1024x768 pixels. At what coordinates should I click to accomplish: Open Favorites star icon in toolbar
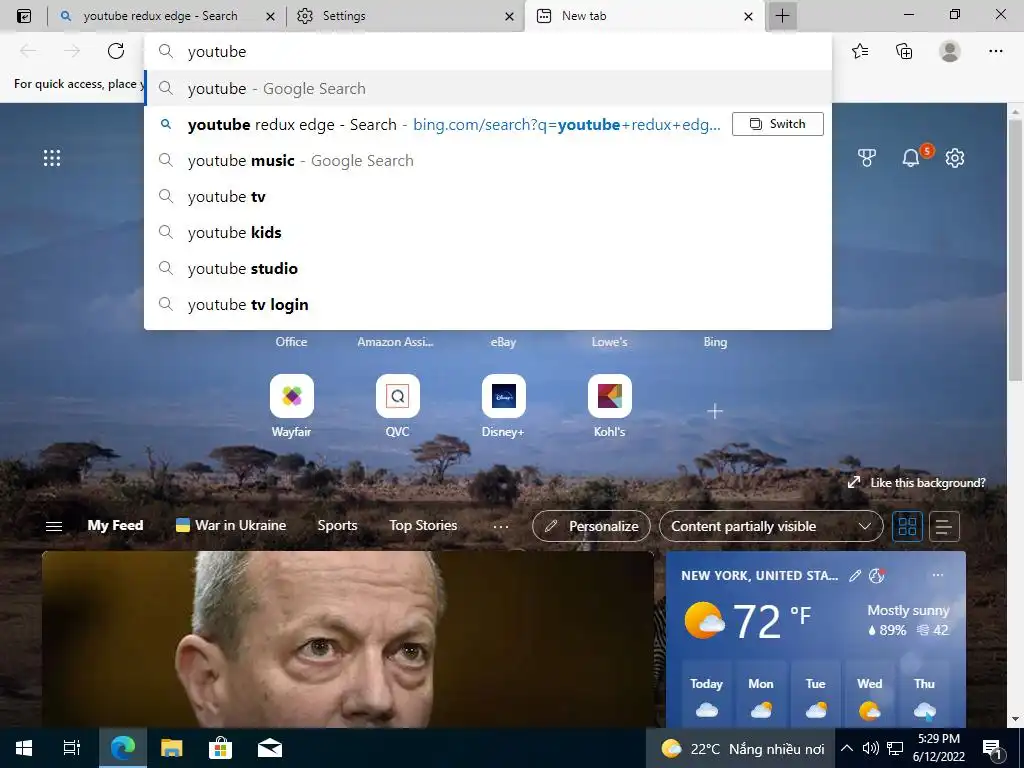pyautogui.click(x=860, y=51)
